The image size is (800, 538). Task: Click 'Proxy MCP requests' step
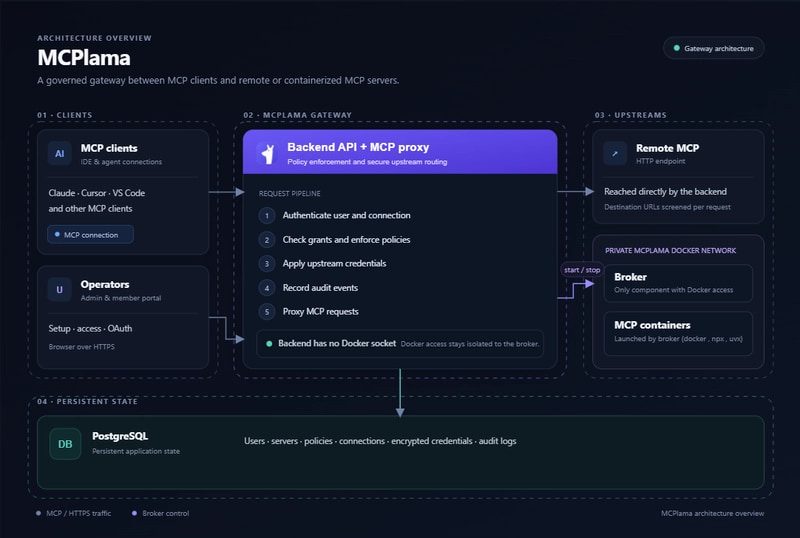pyautogui.click(x=321, y=312)
